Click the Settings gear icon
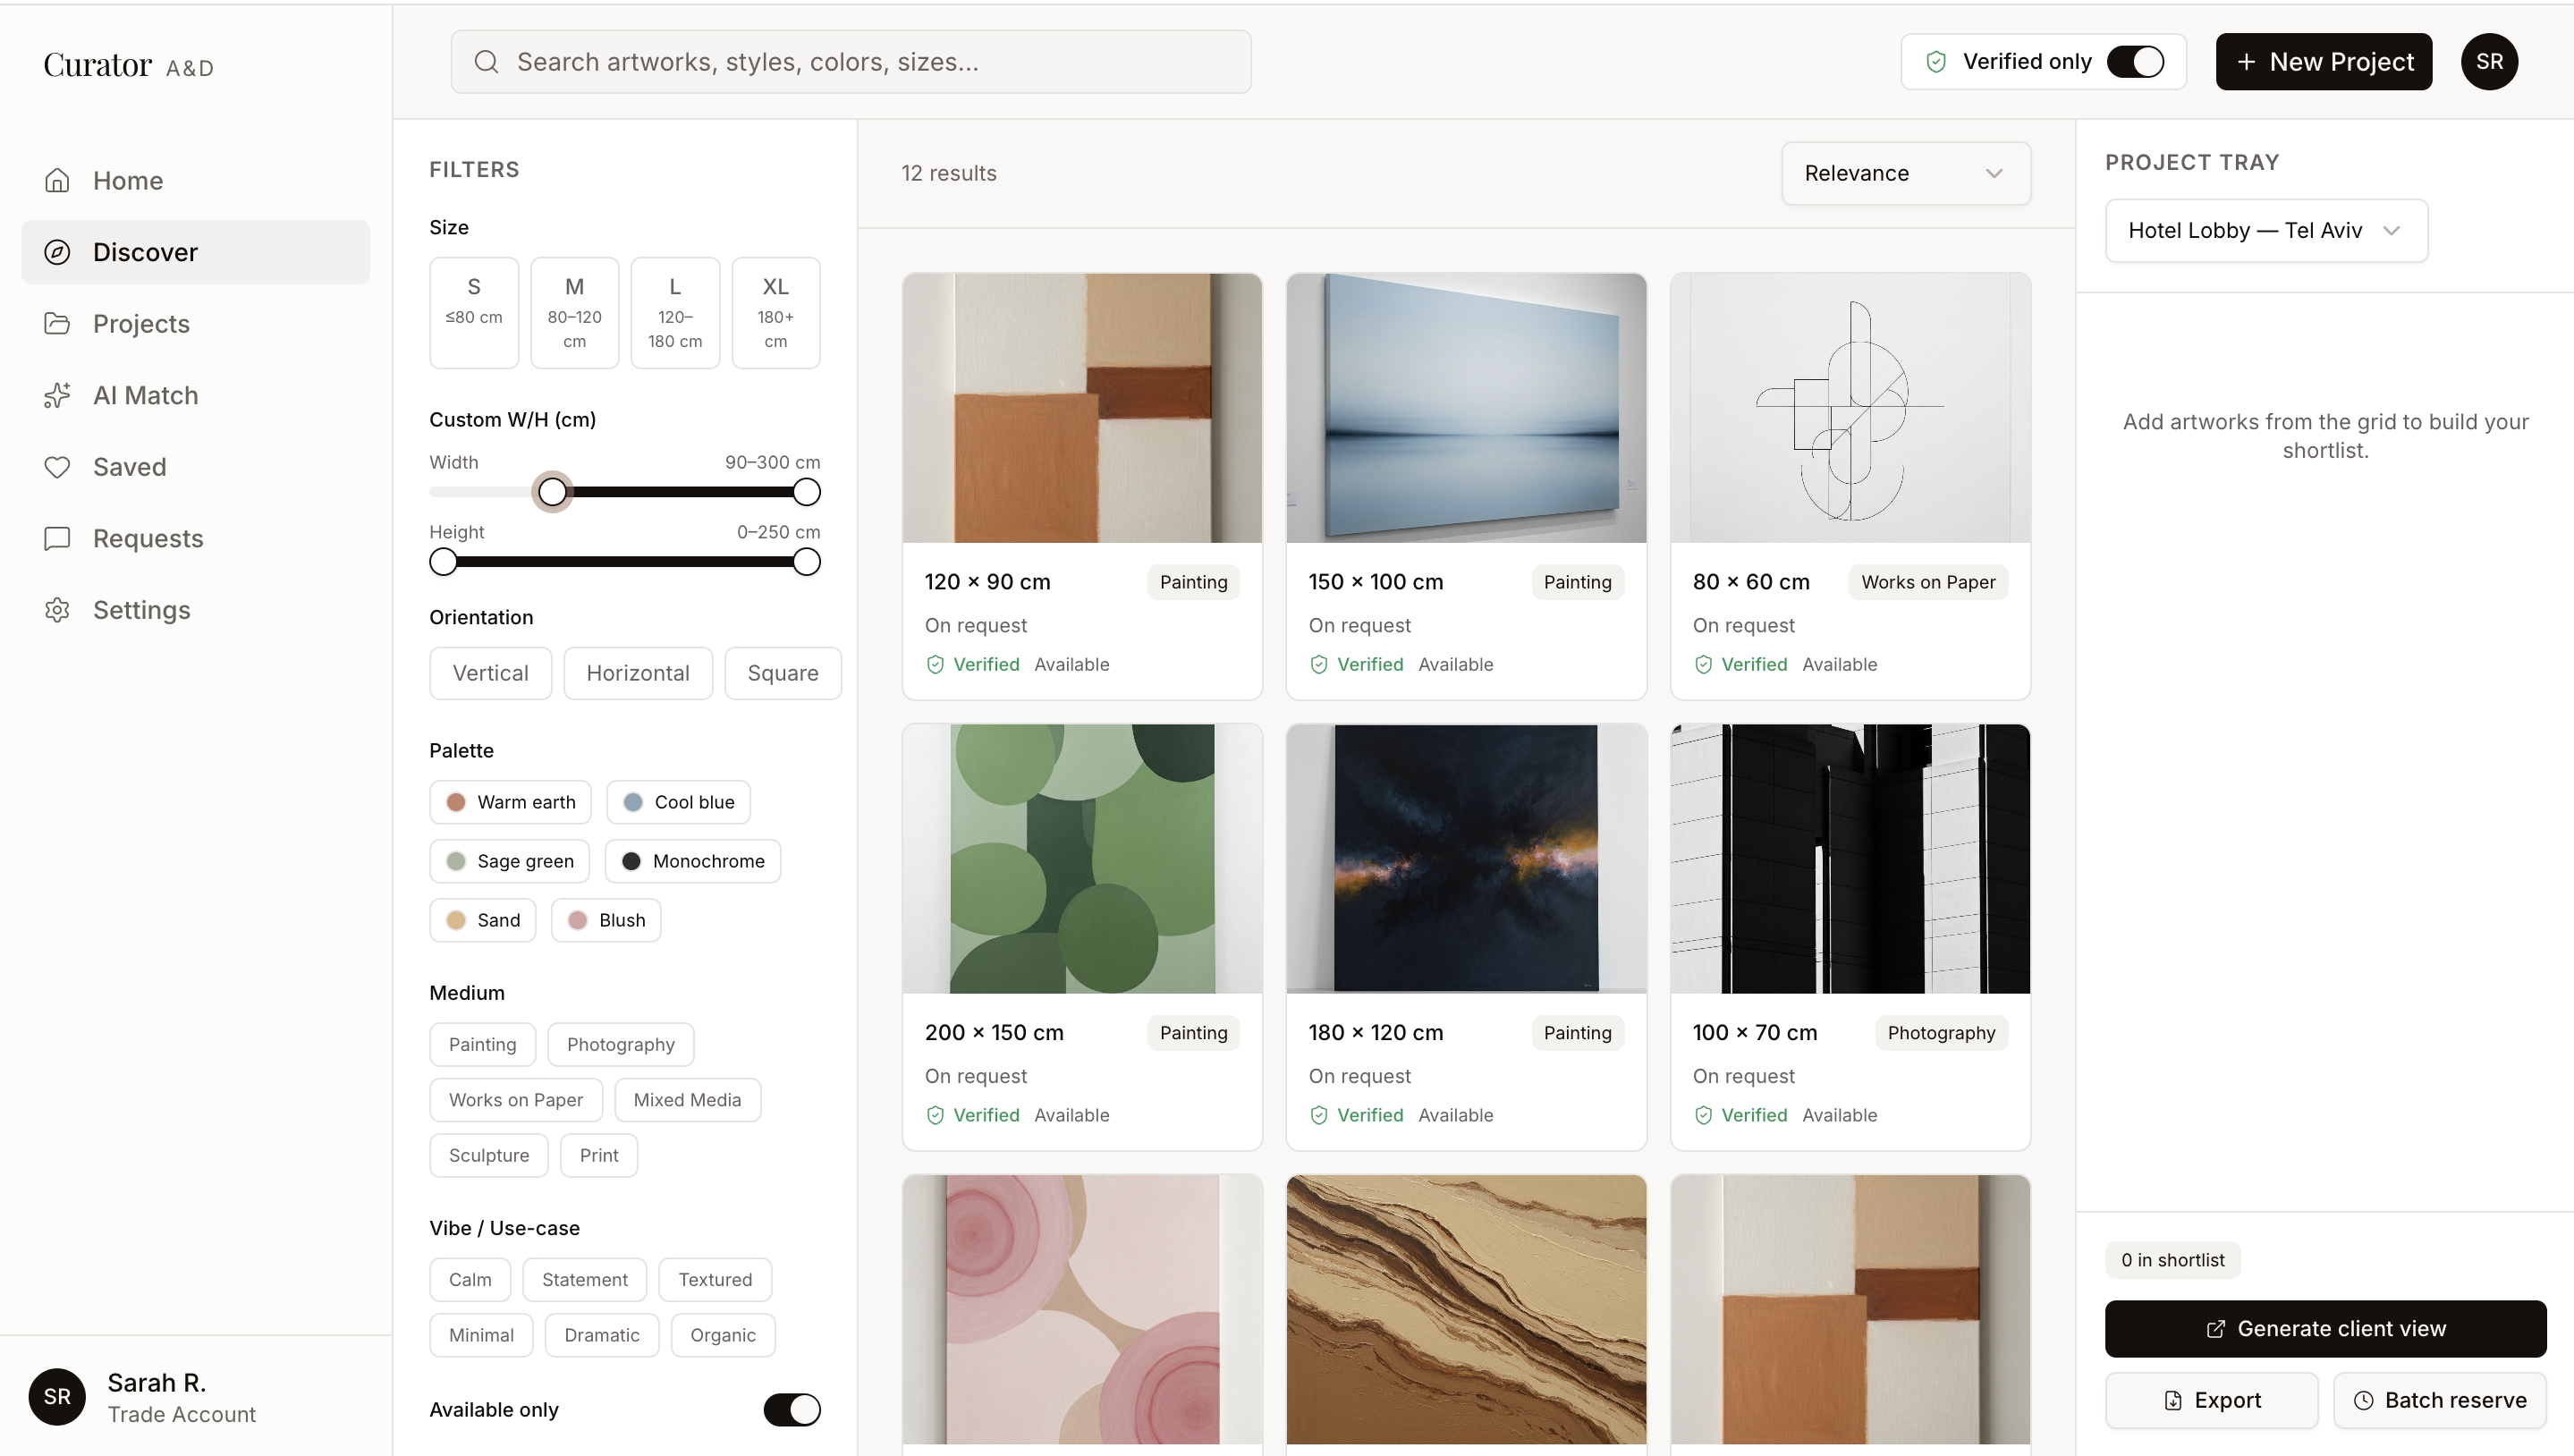2574x1456 pixels. pos(57,610)
